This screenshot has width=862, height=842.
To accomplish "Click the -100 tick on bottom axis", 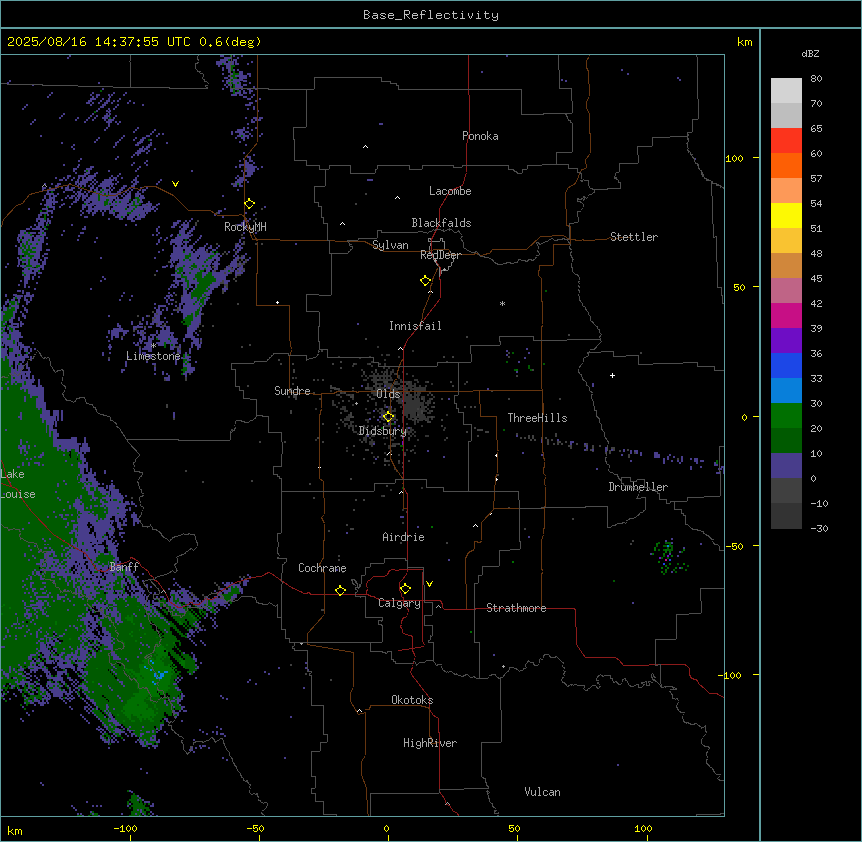I will click(x=126, y=828).
